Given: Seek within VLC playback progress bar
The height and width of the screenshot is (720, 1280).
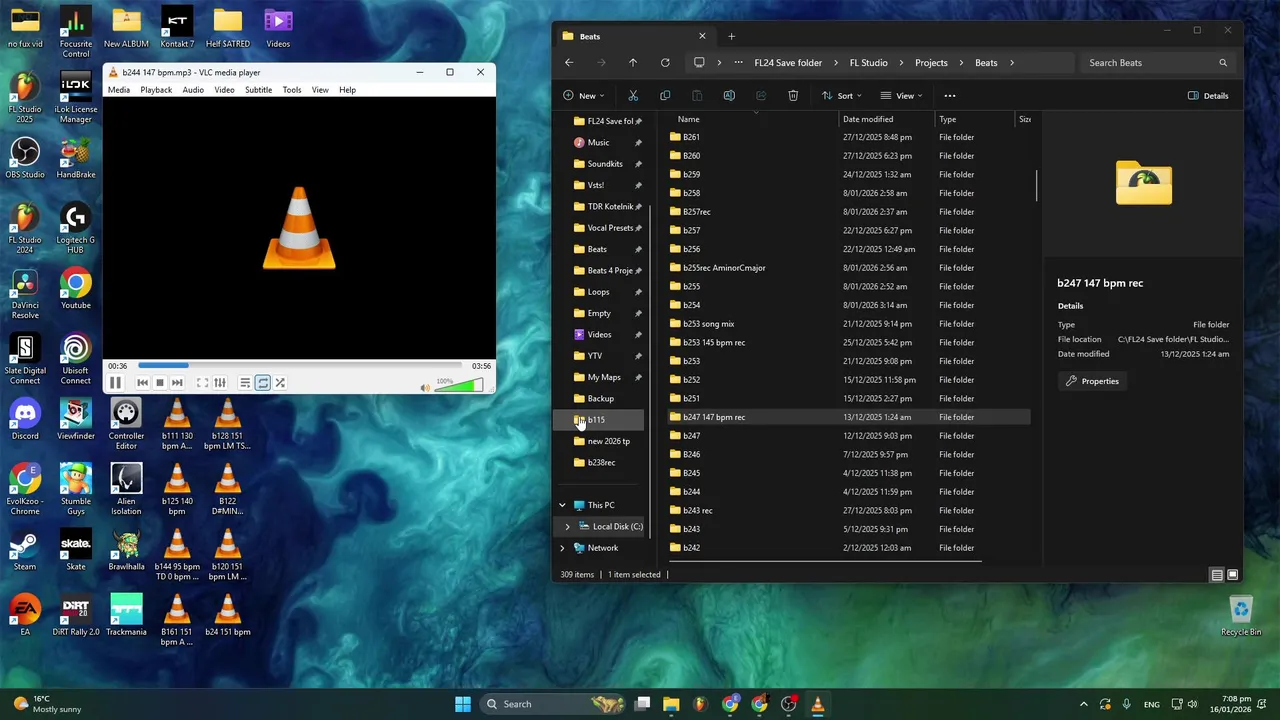Looking at the screenshot, I should [x=300, y=366].
